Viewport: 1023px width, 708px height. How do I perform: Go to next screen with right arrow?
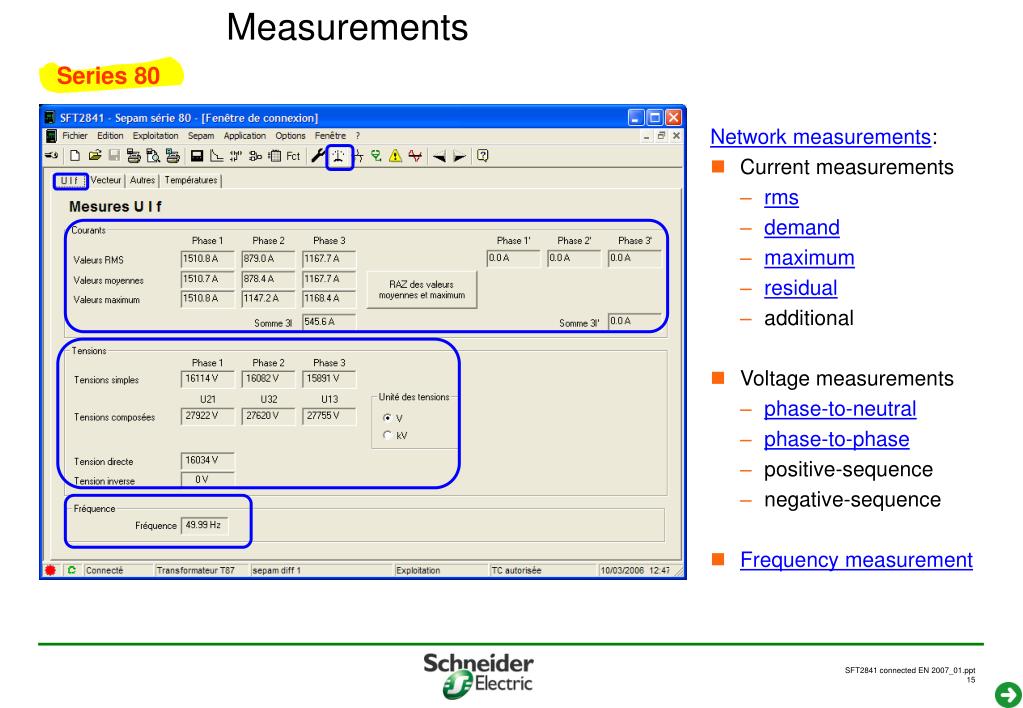[x=459, y=157]
